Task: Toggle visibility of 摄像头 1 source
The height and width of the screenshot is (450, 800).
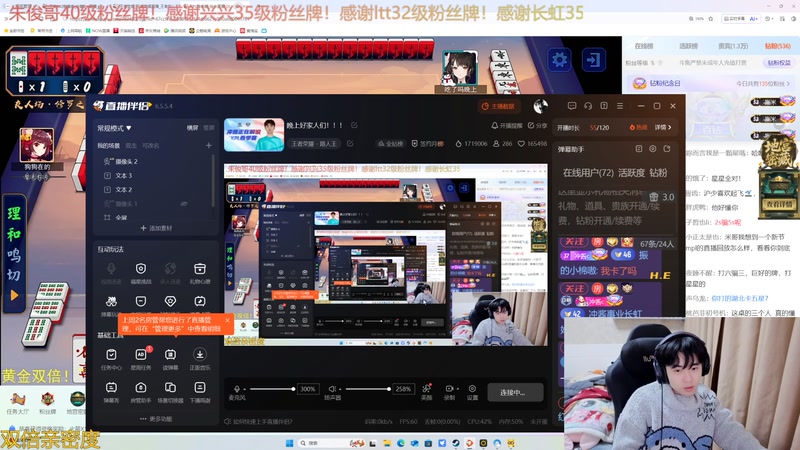Action: (x=184, y=204)
